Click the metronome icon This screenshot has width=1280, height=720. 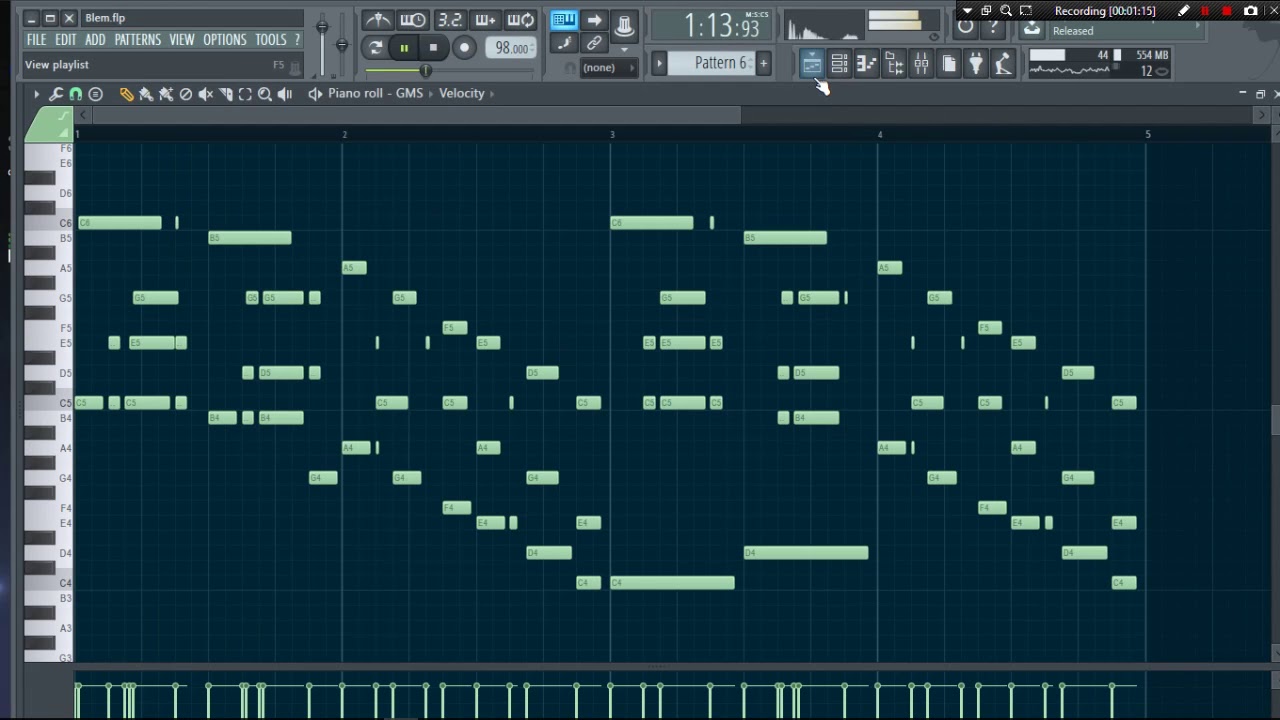click(x=377, y=20)
